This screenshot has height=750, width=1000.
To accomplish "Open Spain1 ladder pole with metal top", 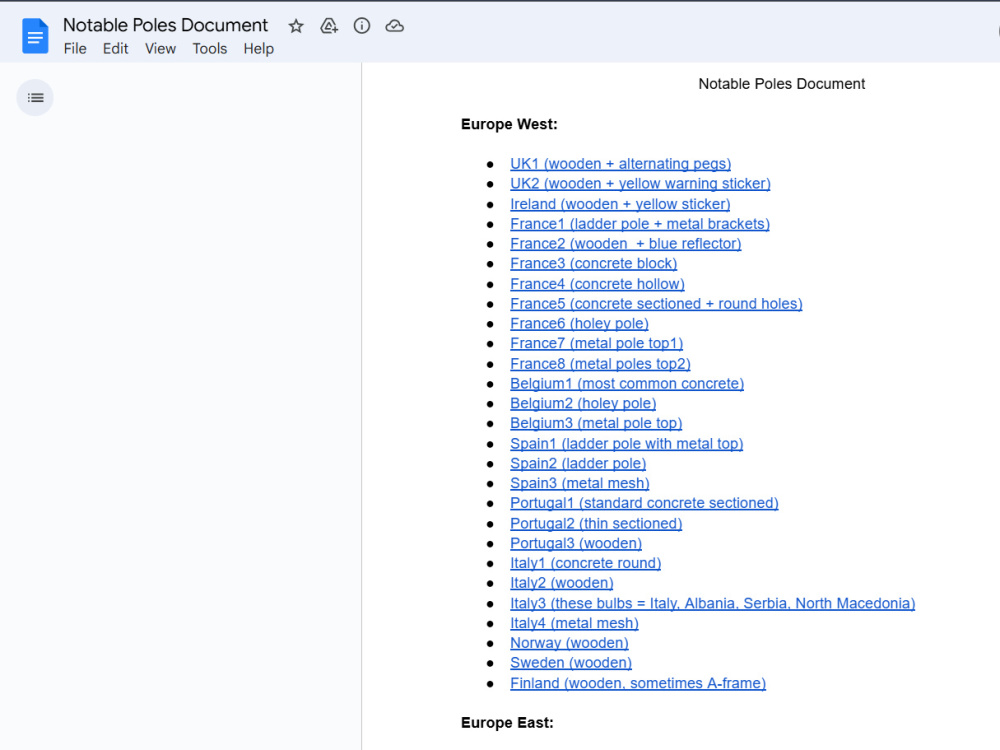I will tap(626, 443).
